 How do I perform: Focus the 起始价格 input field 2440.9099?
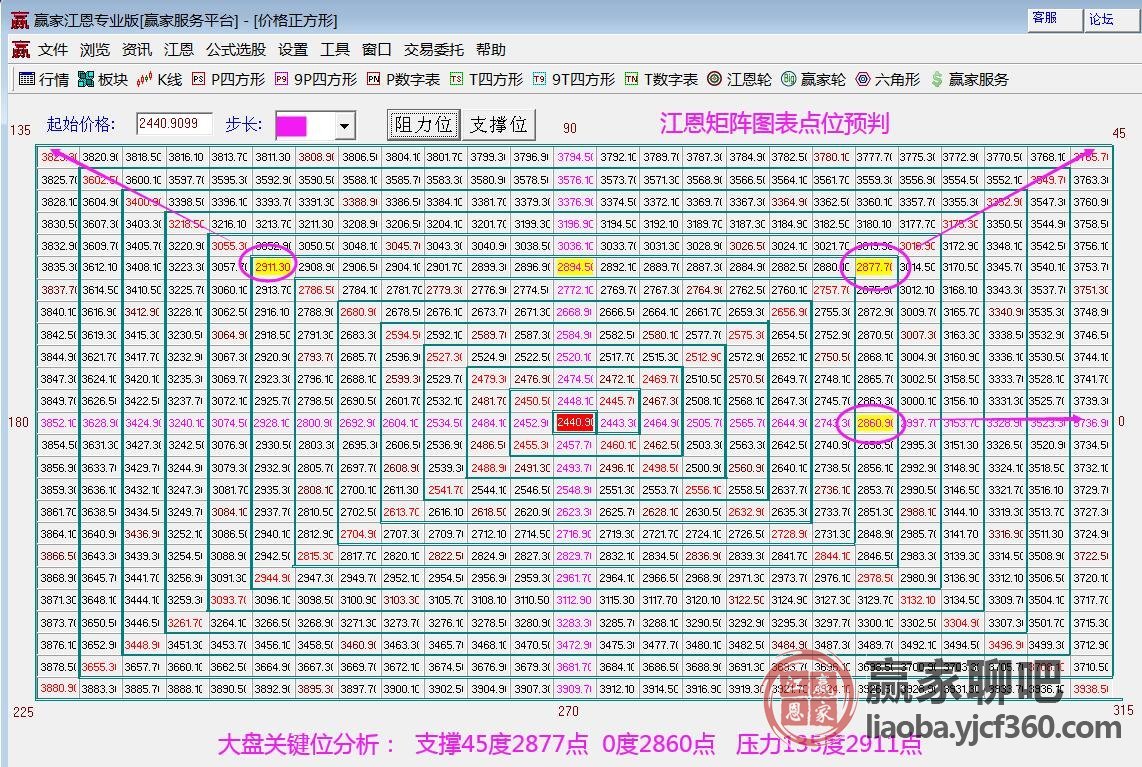pyautogui.click(x=174, y=124)
